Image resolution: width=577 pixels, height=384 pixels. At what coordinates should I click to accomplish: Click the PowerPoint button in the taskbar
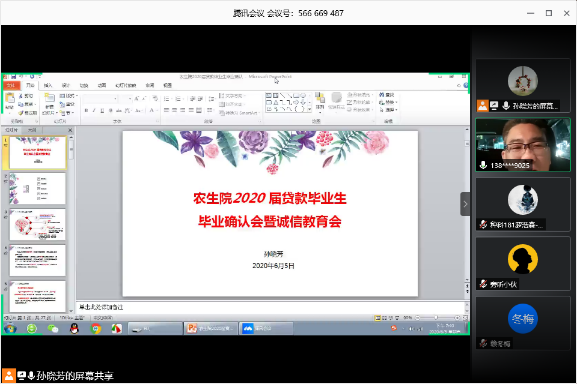[210, 328]
